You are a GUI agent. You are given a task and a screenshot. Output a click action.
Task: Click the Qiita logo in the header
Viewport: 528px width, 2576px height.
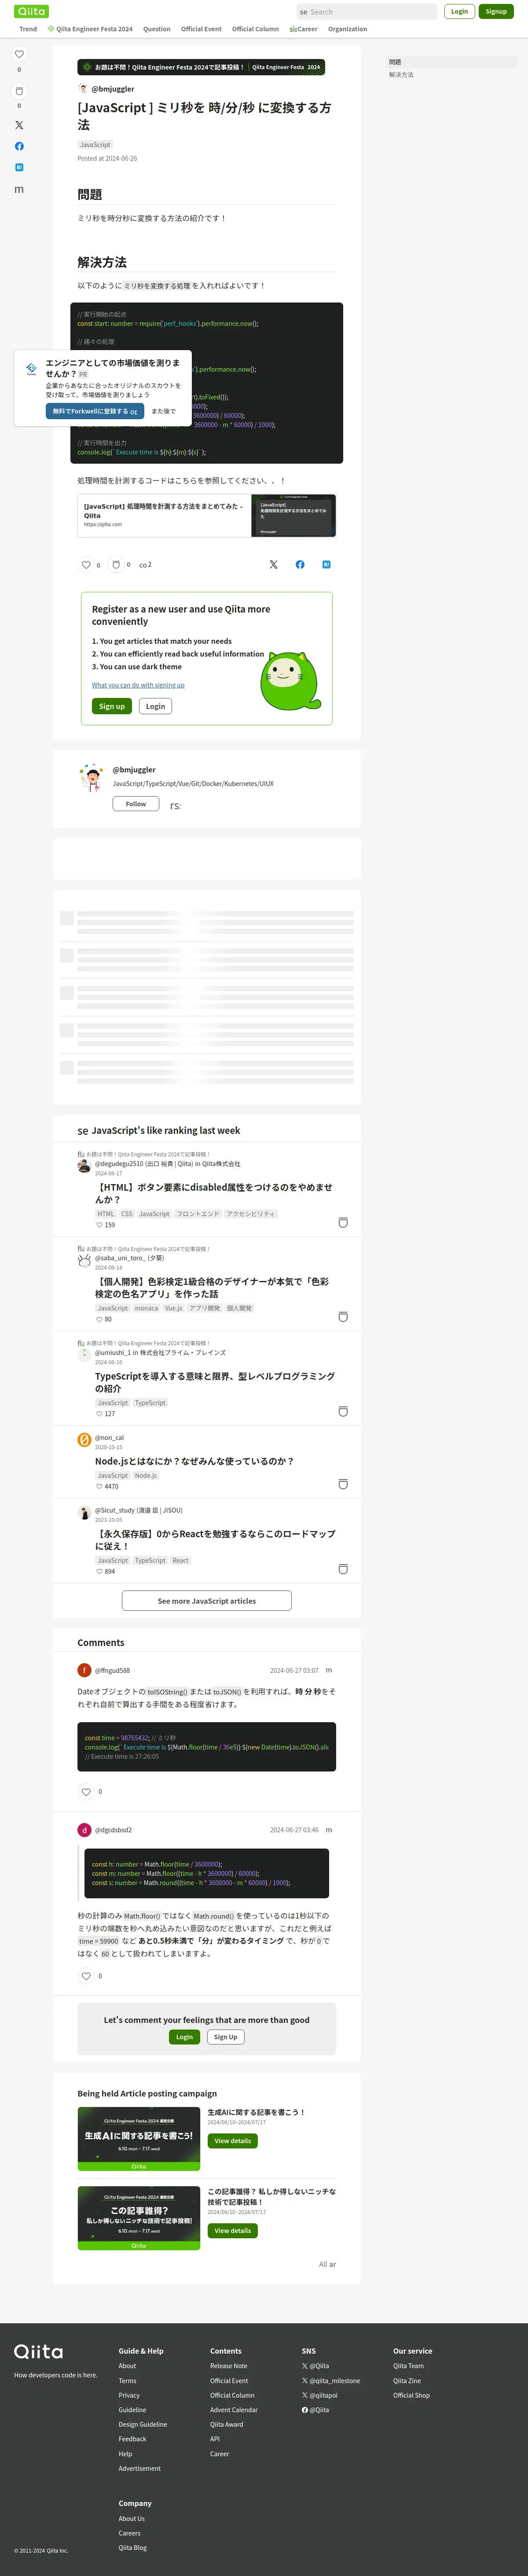[x=31, y=11]
